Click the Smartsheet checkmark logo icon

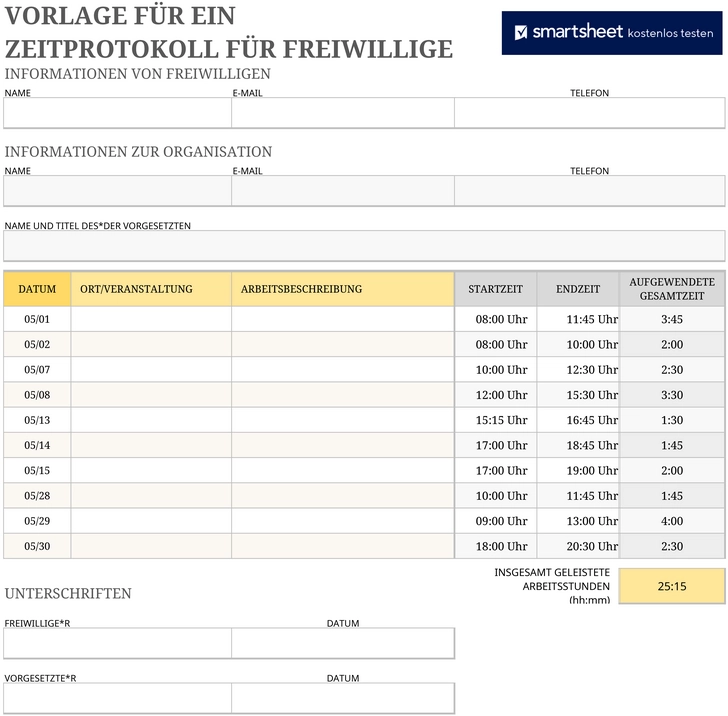point(521,33)
